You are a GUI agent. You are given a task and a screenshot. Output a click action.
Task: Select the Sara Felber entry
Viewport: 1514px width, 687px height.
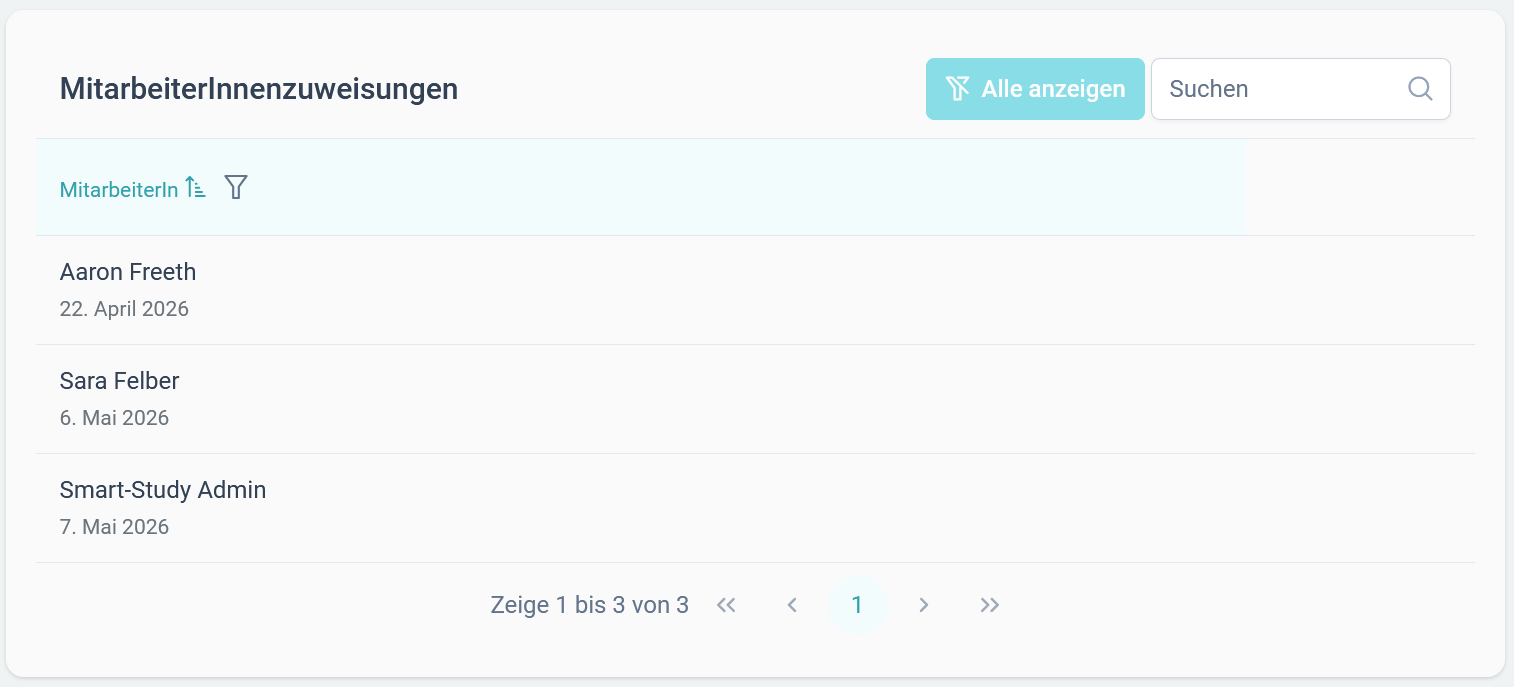755,399
